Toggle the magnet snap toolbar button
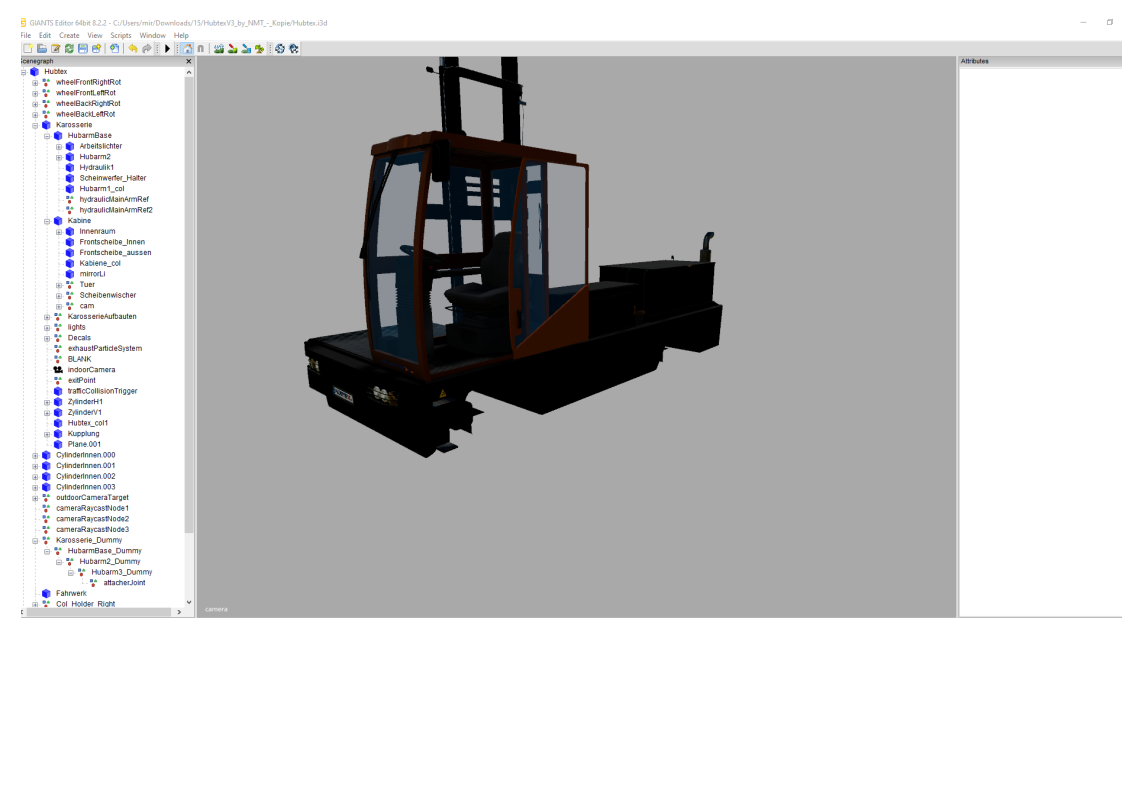Image resolution: width=1122 pixels, height=793 pixels. [200, 48]
